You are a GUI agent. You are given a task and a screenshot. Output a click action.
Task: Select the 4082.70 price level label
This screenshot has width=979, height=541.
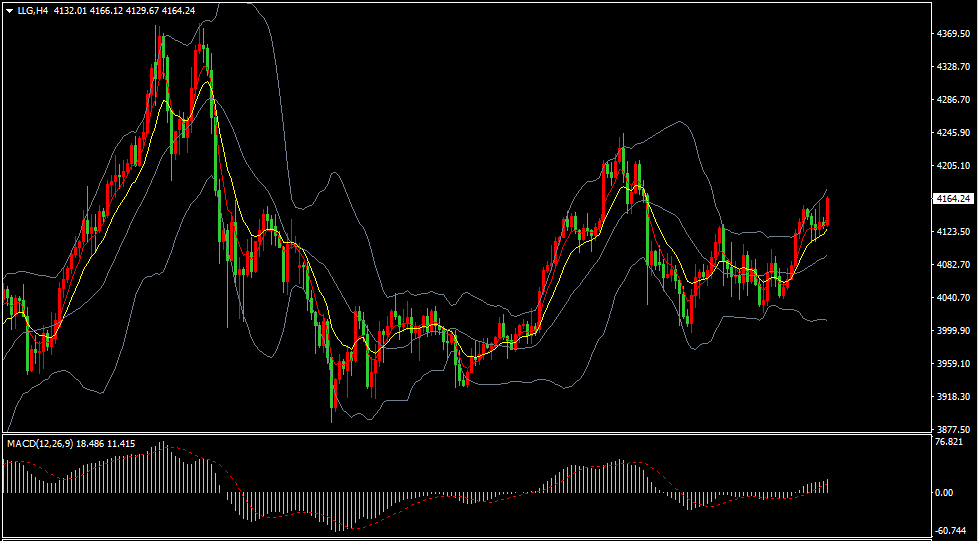(x=953, y=264)
